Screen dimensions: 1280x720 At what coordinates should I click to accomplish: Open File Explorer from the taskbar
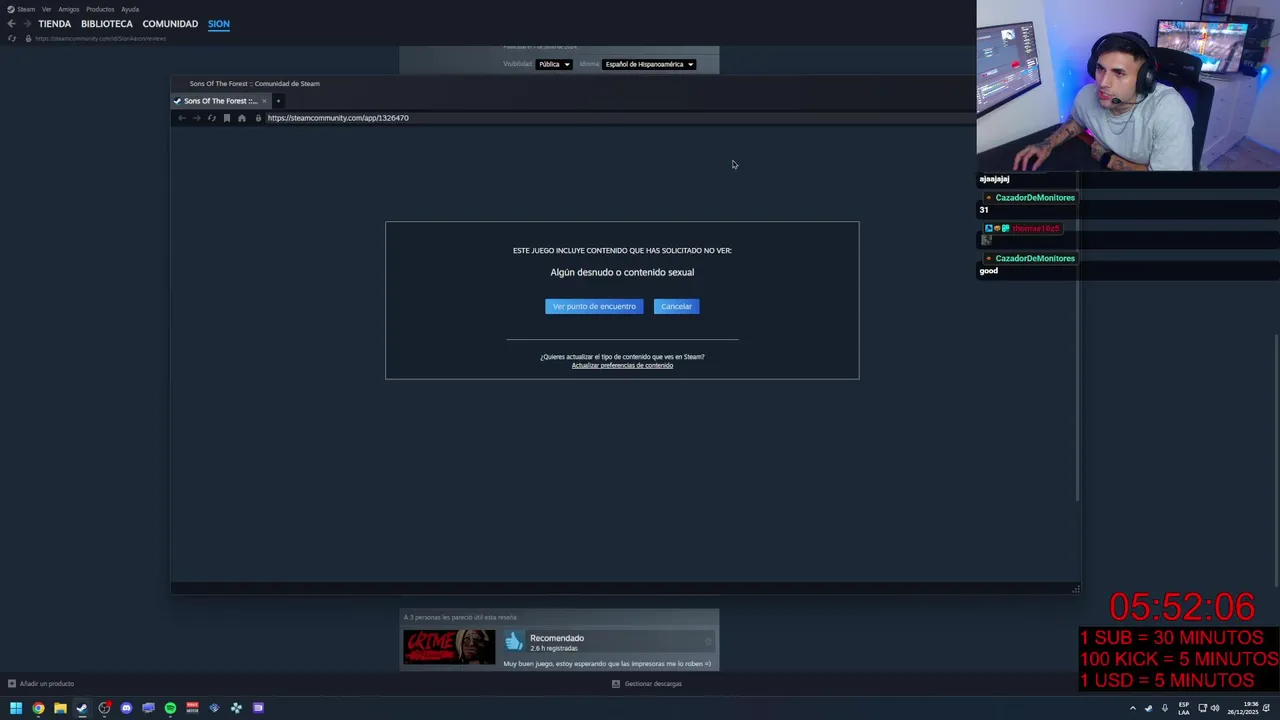point(60,708)
